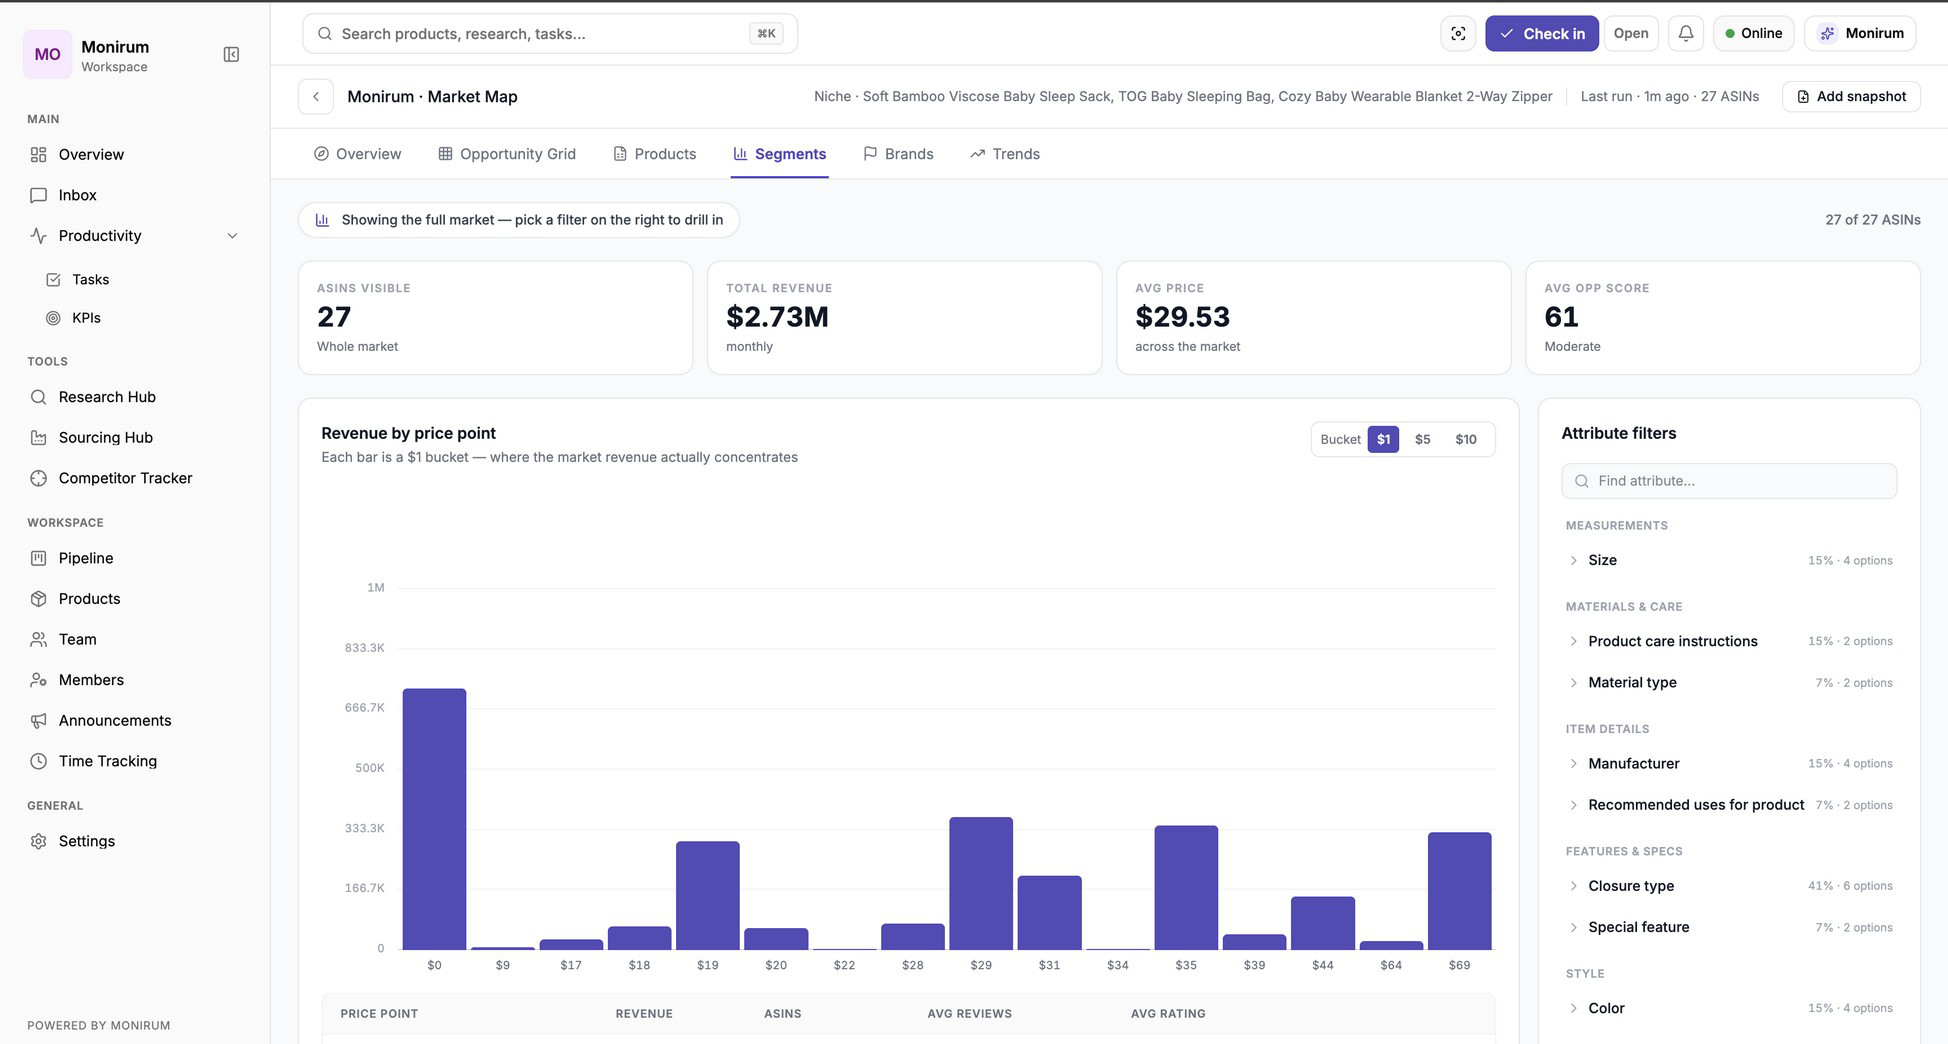
Task: Select the $1 bucket size
Action: tap(1383, 439)
